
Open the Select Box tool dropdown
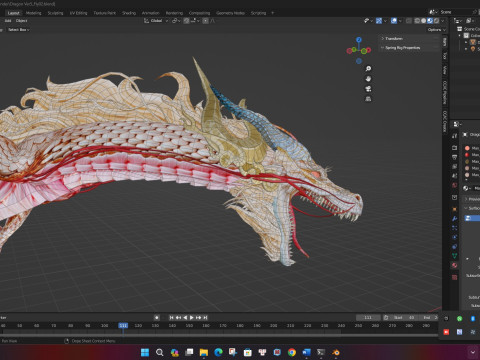(18, 30)
